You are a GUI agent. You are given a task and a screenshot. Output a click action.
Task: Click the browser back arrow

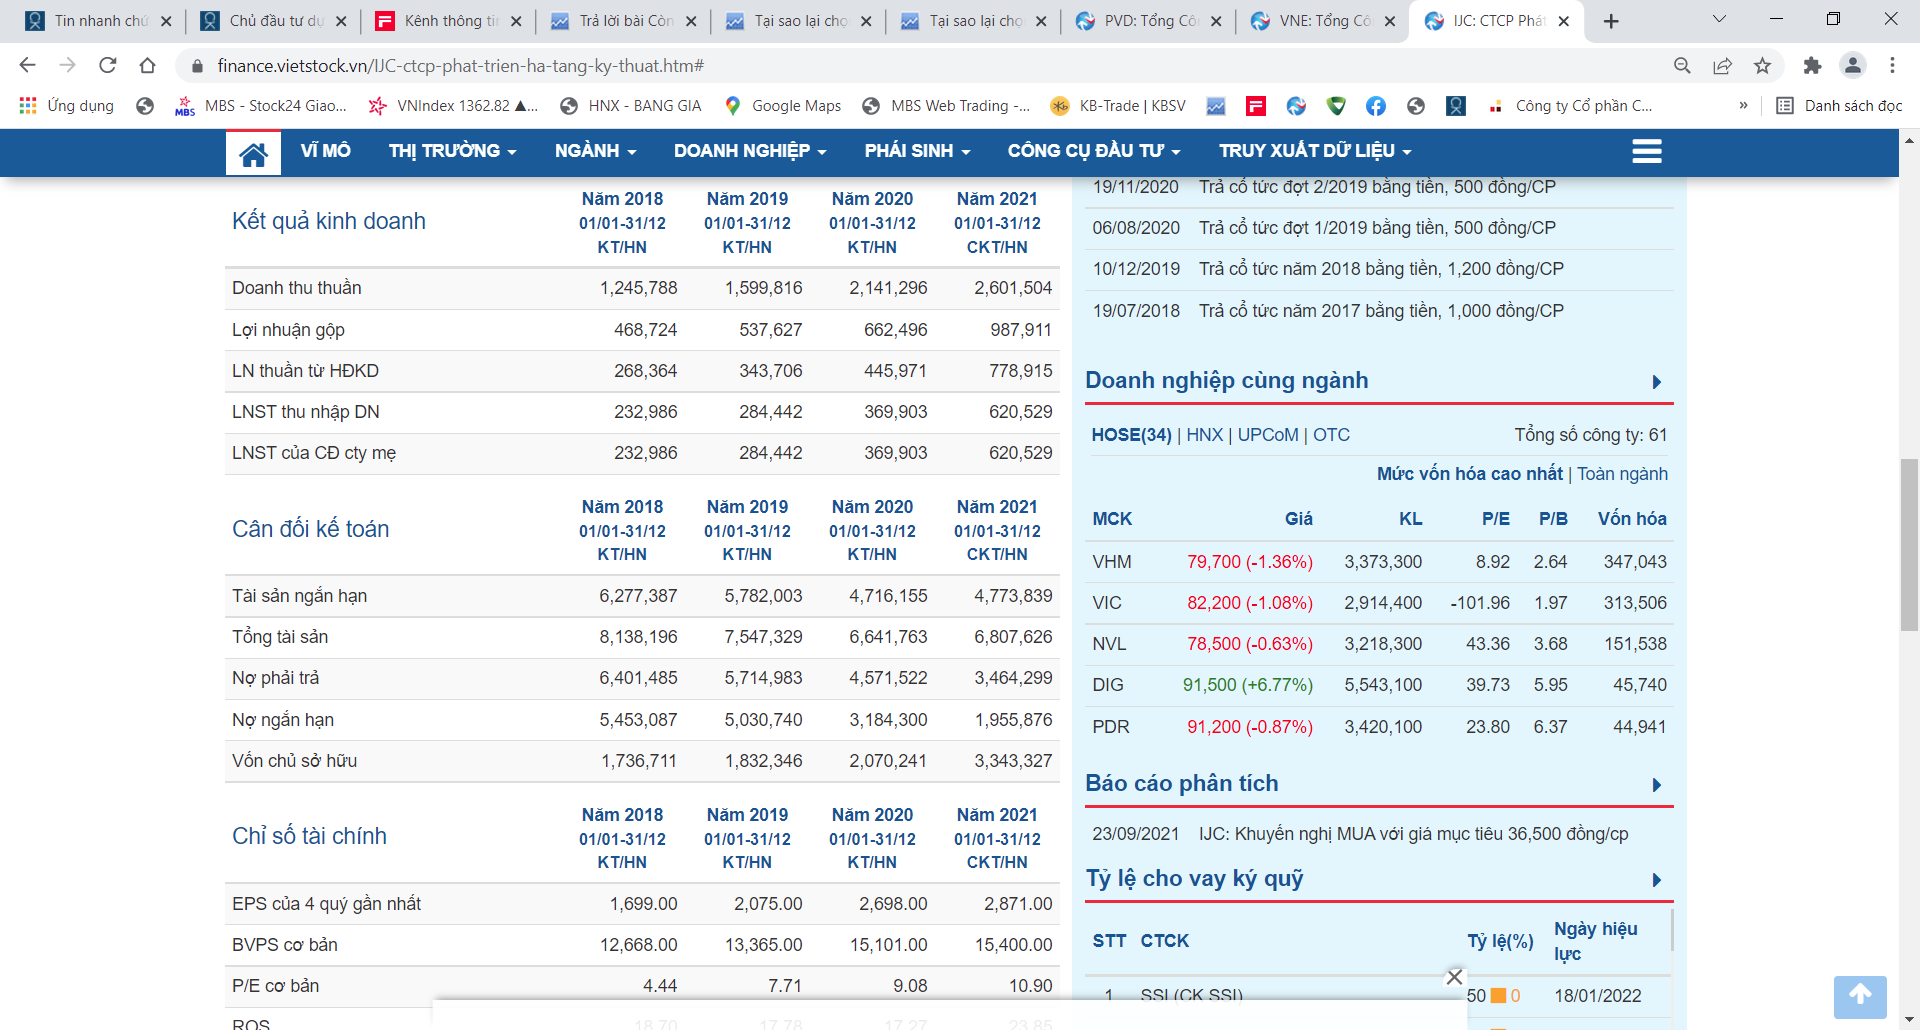27,65
